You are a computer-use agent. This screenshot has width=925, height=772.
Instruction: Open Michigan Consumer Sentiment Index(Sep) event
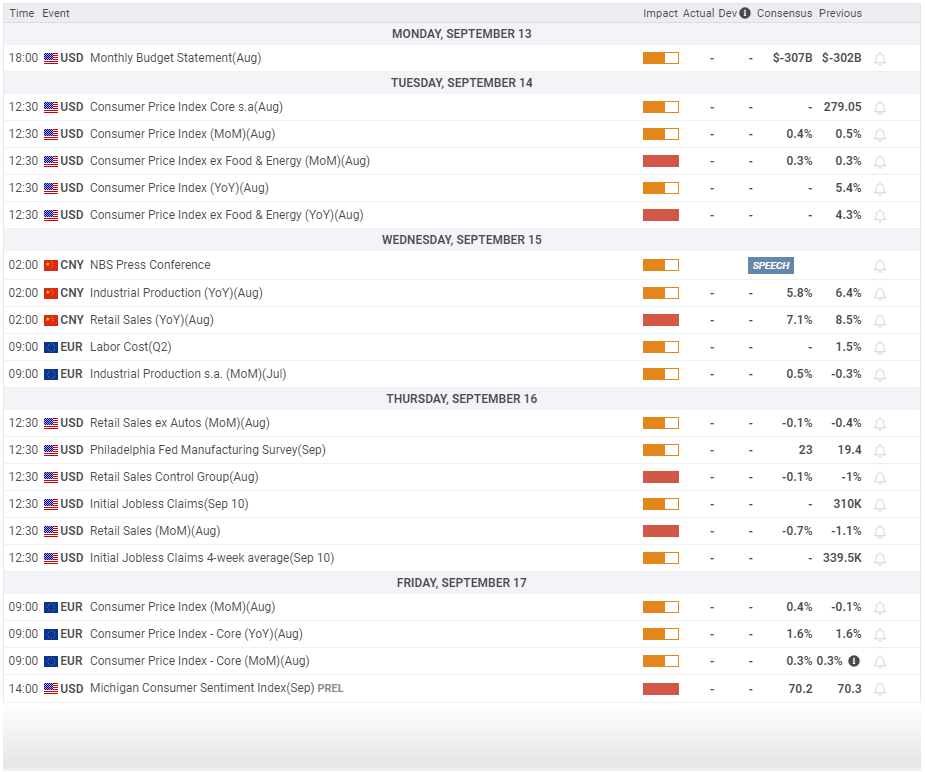[x=202, y=688]
